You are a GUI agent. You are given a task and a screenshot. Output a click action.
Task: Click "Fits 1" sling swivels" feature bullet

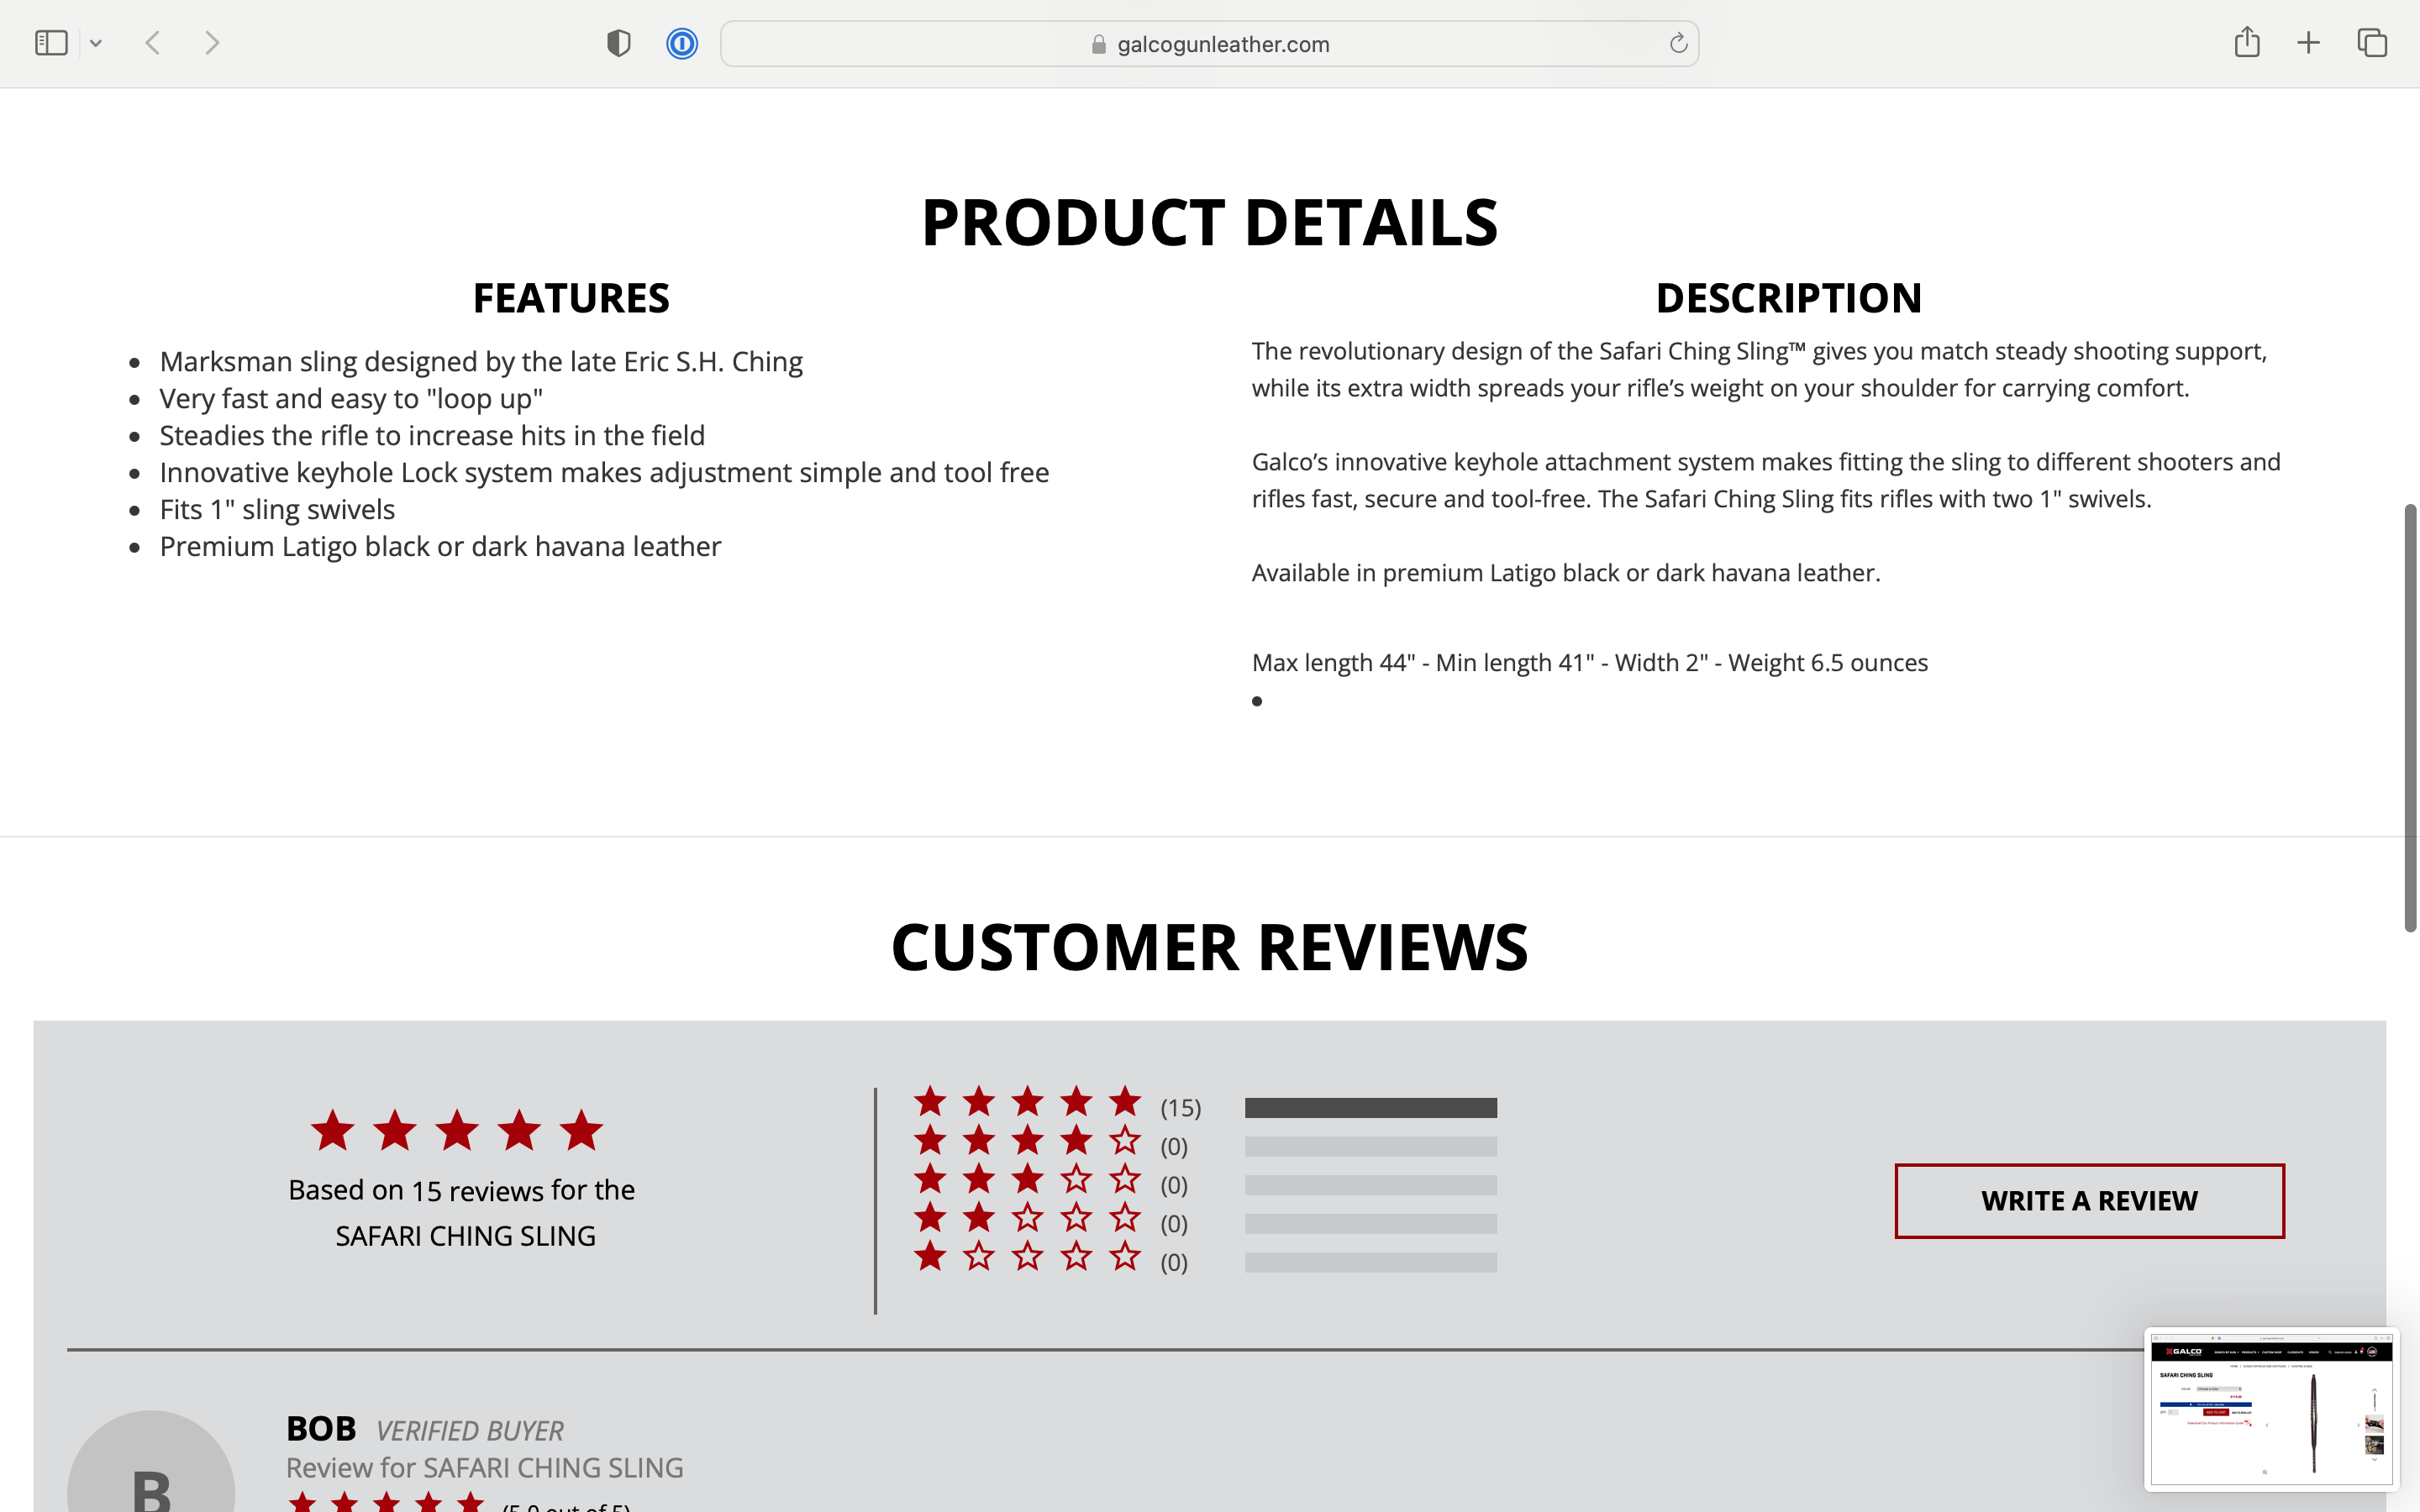[277, 510]
